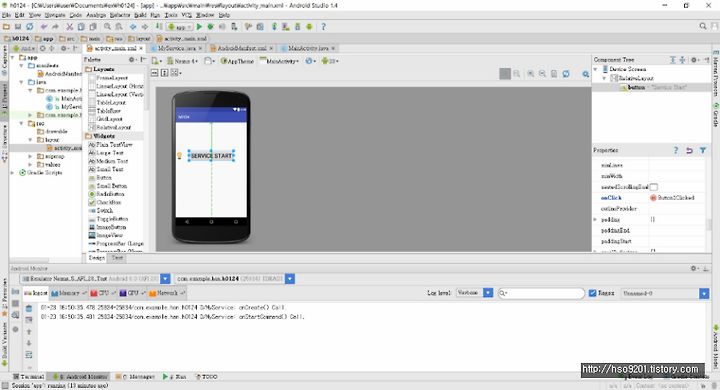
Task: Click the green Run app play icon
Action: (199, 27)
